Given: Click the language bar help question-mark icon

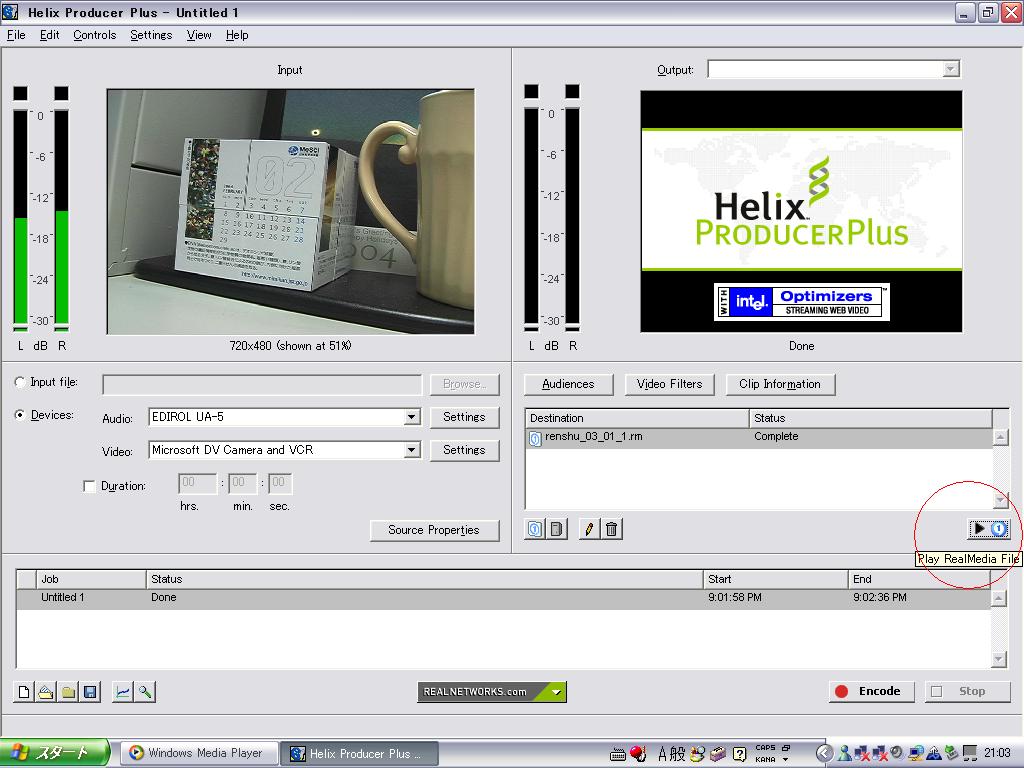Looking at the screenshot, I should point(739,754).
